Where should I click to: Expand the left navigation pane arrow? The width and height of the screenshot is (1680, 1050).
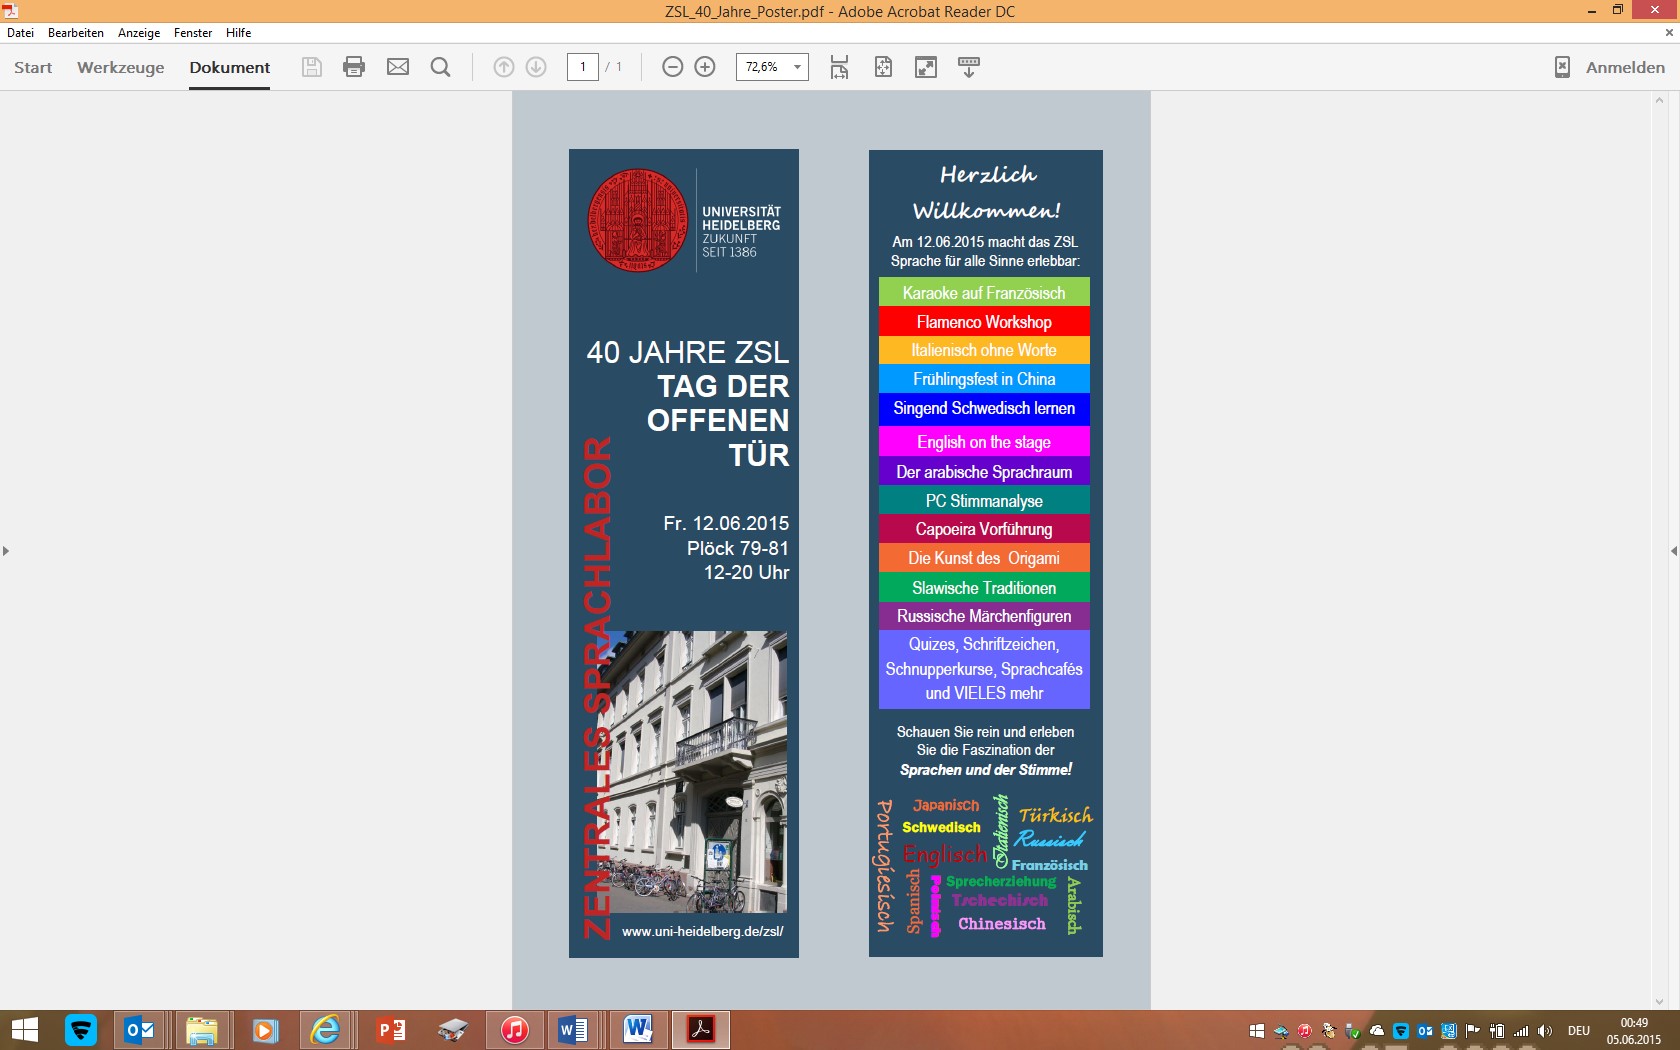pyautogui.click(x=6, y=551)
